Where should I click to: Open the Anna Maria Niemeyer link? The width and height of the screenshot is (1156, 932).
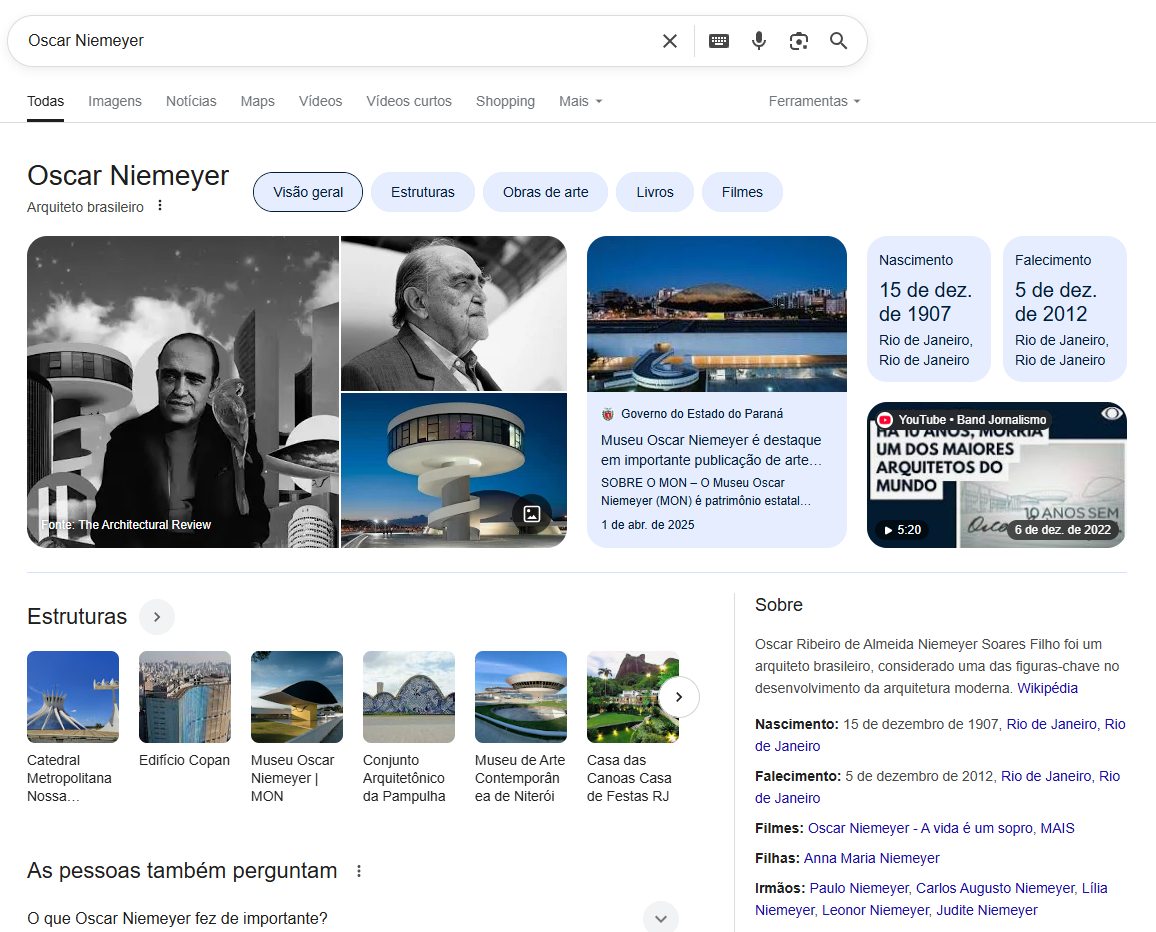(871, 858)
